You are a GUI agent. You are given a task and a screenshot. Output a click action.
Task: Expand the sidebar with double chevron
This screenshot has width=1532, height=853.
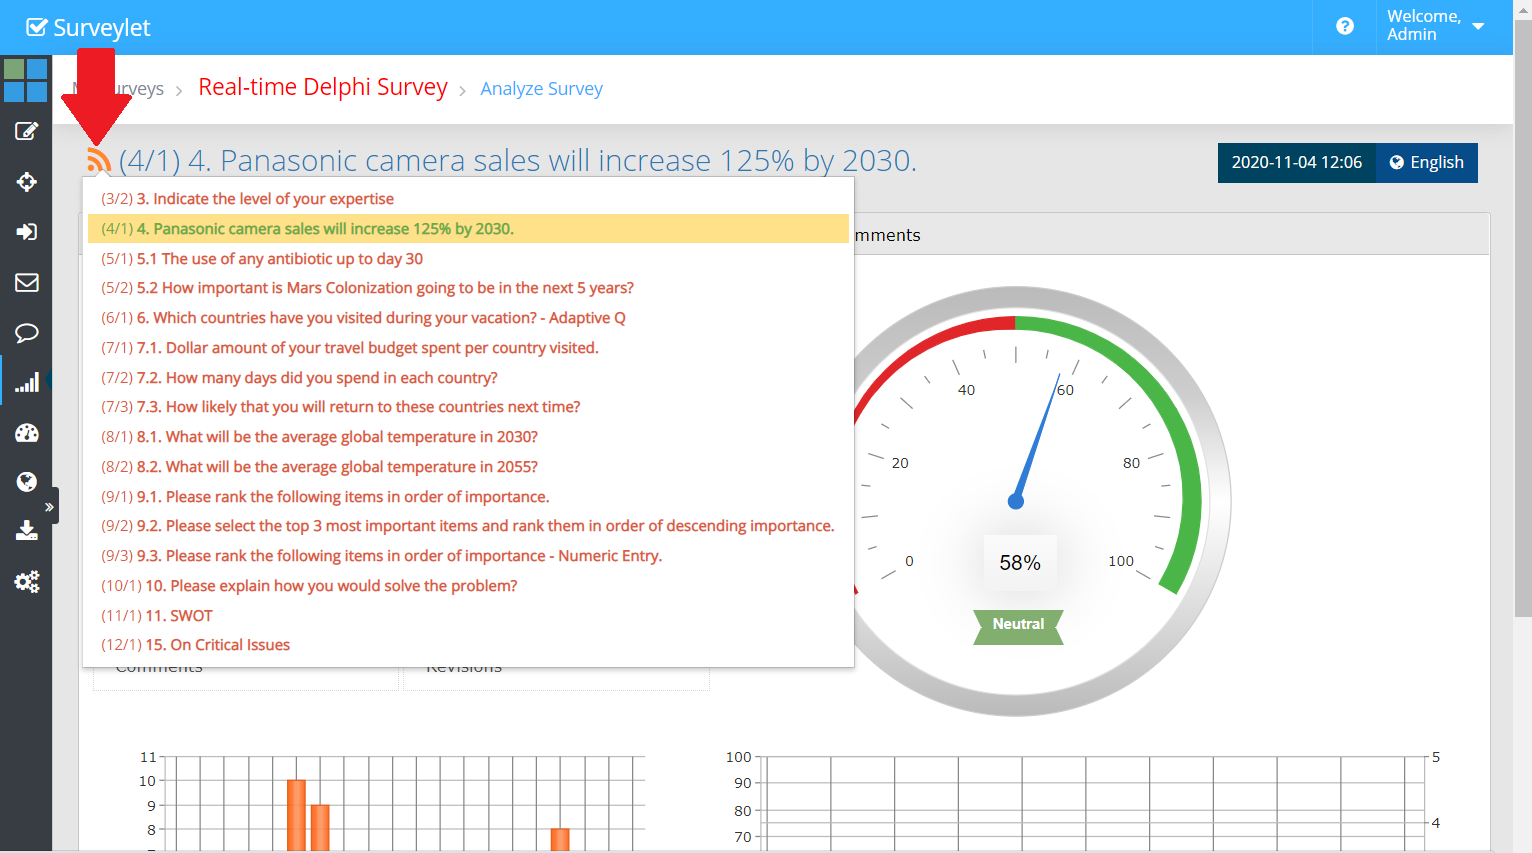coord(49,507)
